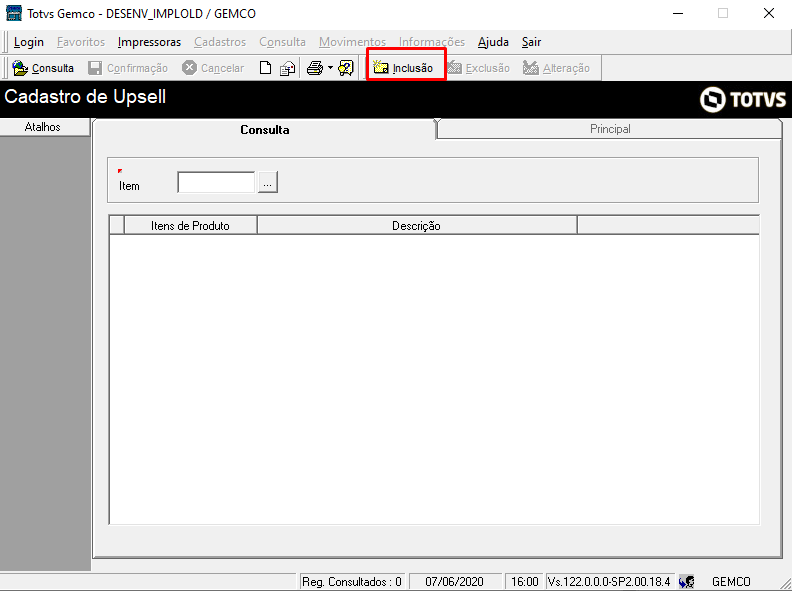Screen dimensions: 792x591
Task: Select the Consulta tab
Action: click(x=265, y=129)
